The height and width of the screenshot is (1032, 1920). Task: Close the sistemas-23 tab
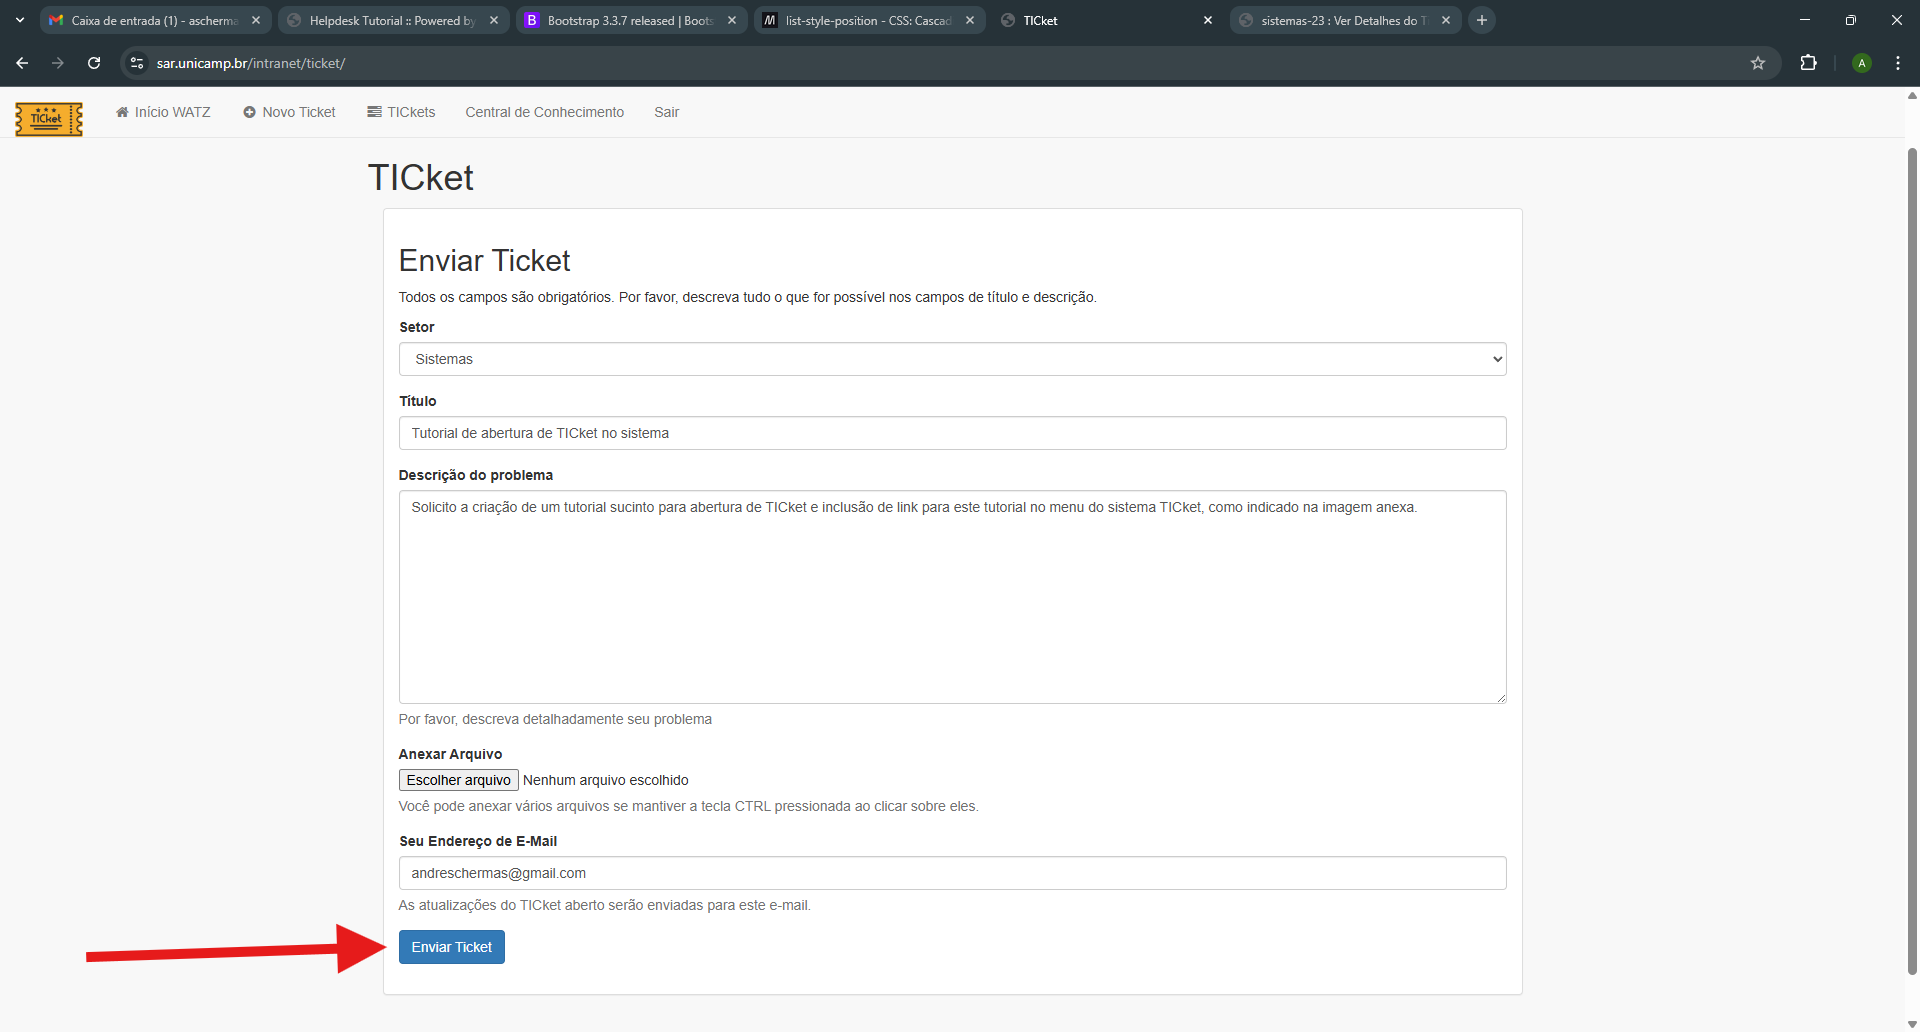[1446, 20]
